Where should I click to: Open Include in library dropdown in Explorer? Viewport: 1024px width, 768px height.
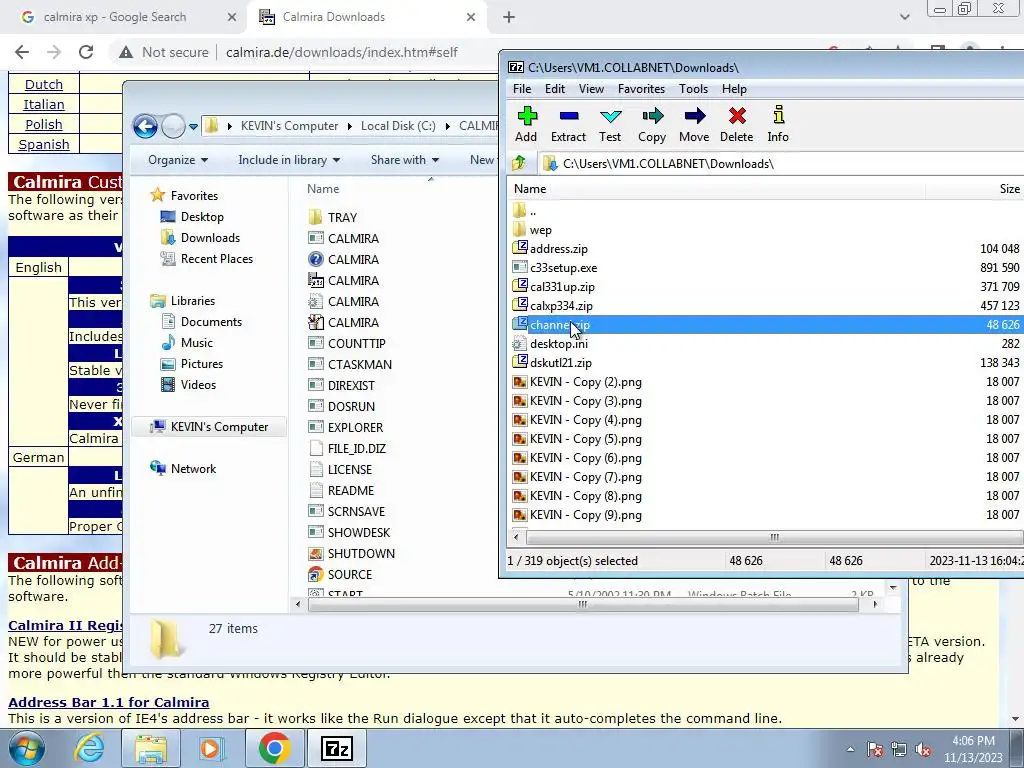[289, 160]
